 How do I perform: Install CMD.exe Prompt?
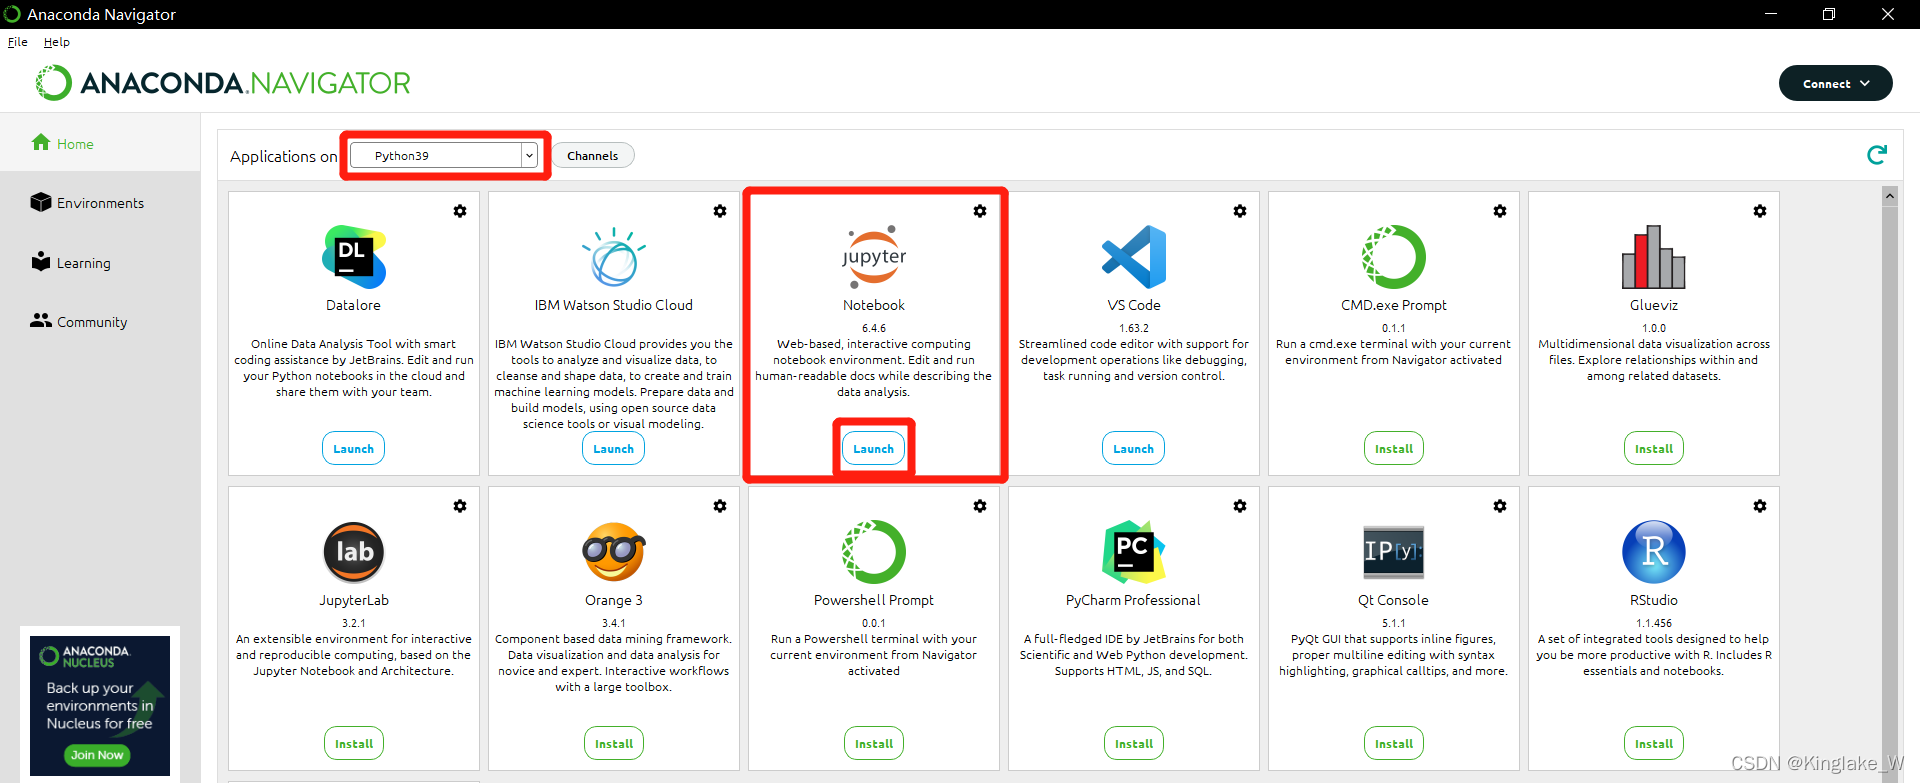coord(1394,449)
